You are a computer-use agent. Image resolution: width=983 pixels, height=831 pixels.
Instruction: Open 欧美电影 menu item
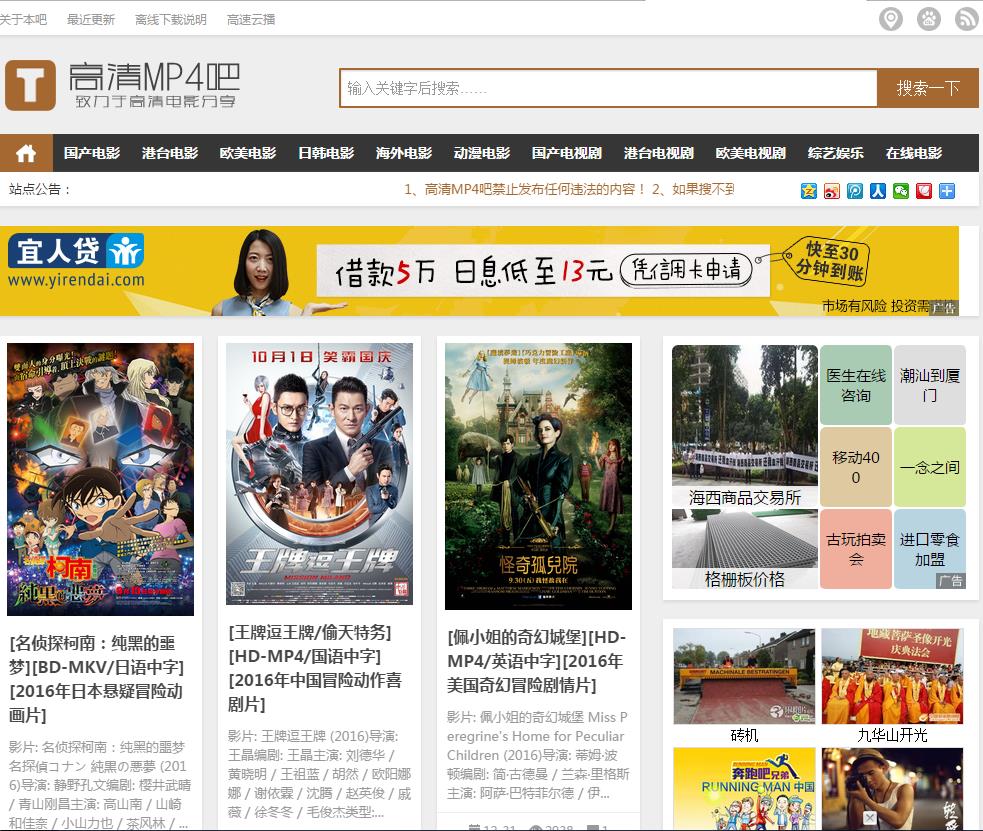(248, 153)
